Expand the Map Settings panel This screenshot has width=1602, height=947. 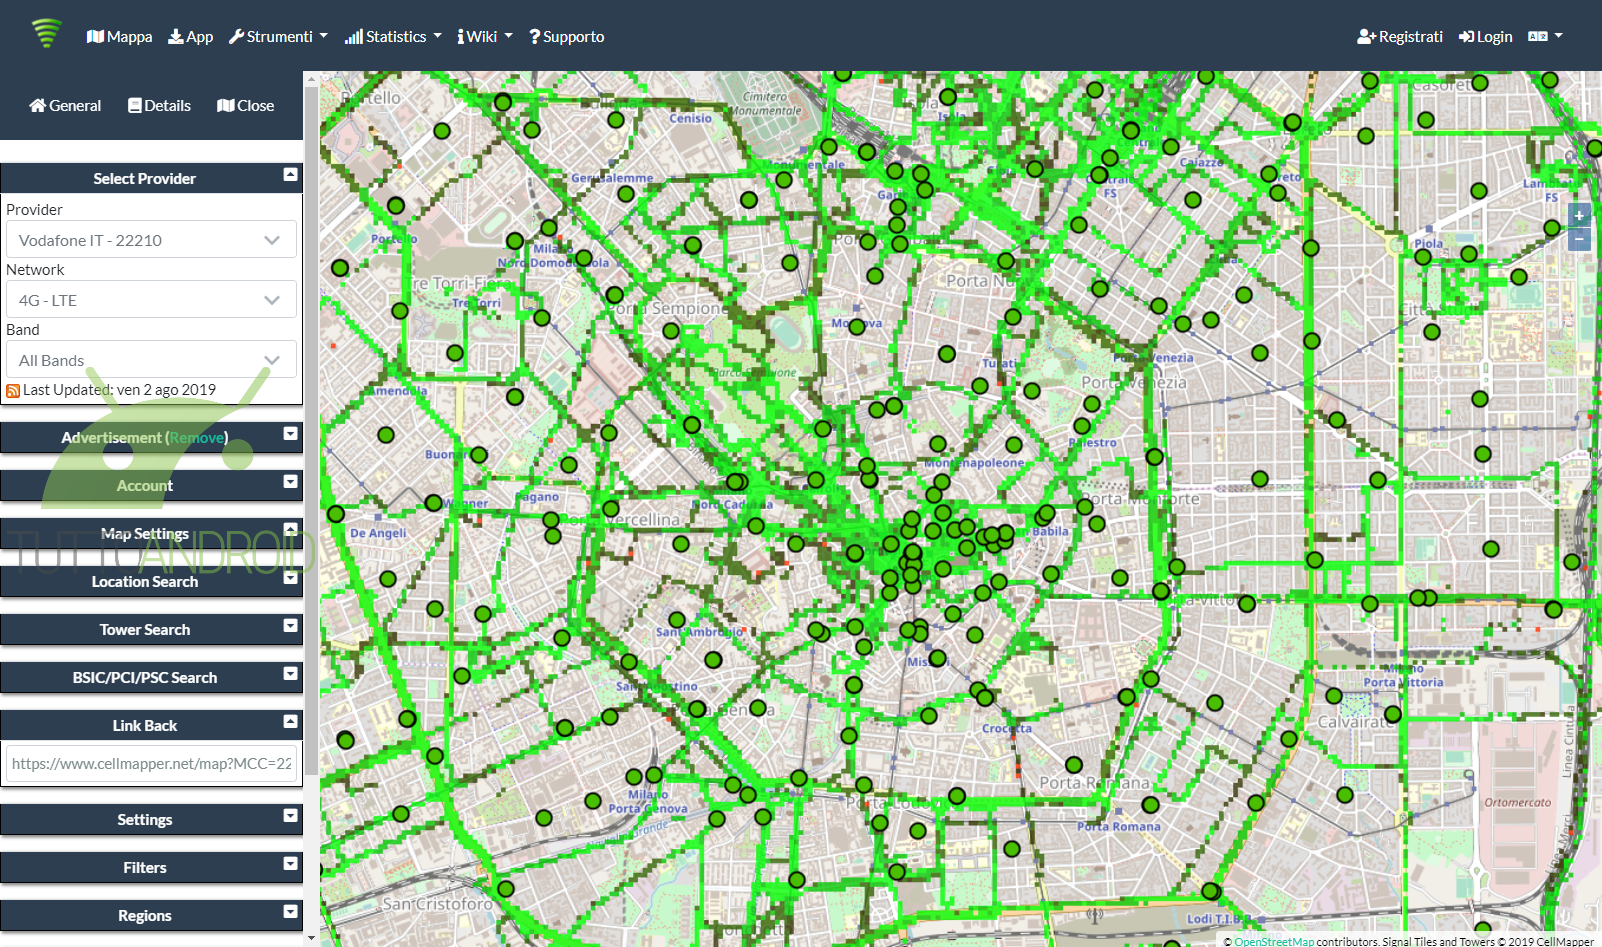[x=290, y=530]
